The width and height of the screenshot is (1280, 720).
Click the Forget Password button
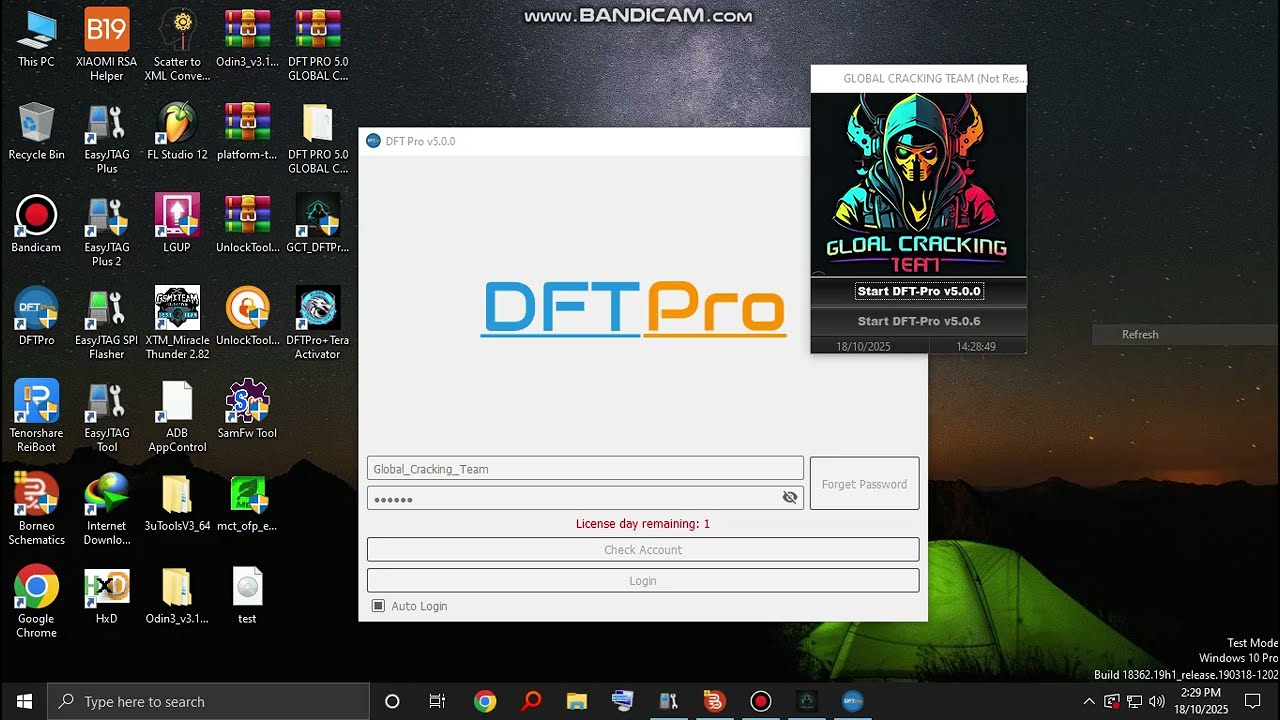(x=864, y=484)
